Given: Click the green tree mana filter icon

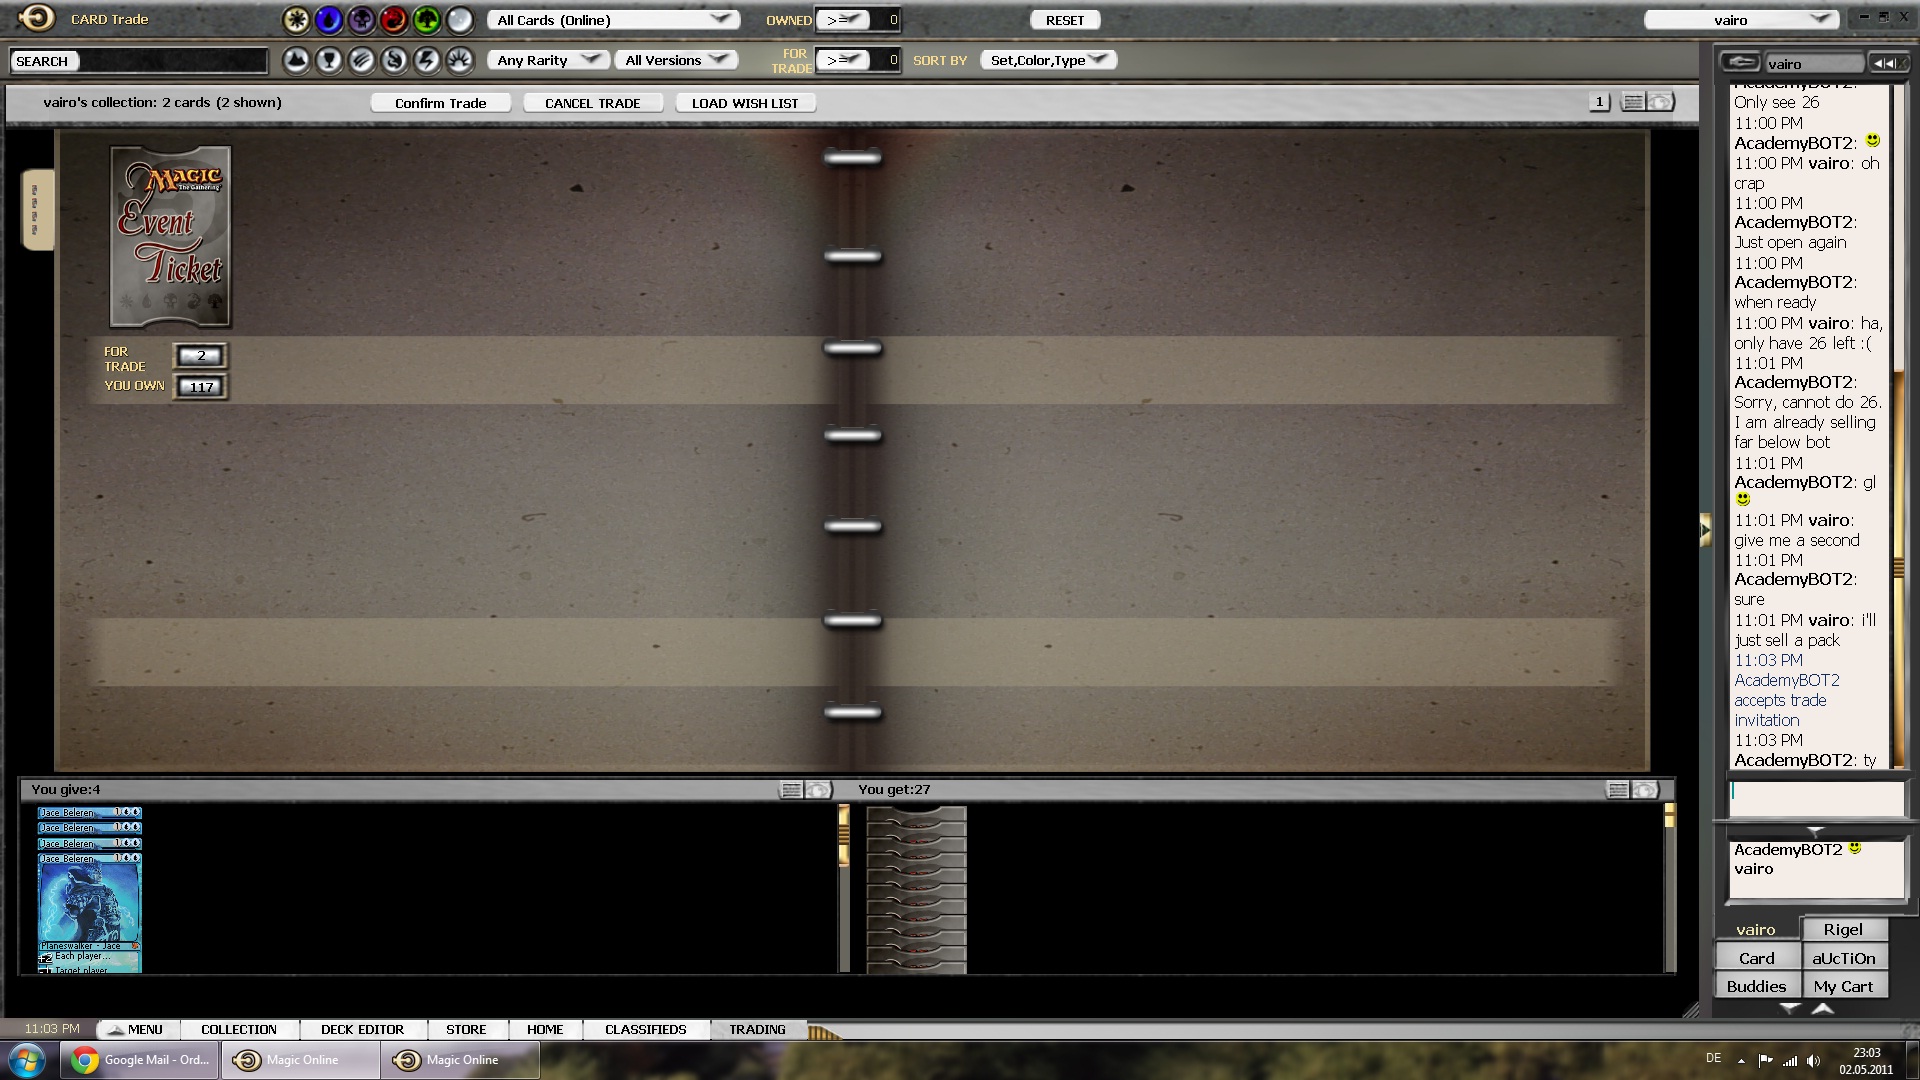Looking at the screenshot, I should tap(427, 20).
